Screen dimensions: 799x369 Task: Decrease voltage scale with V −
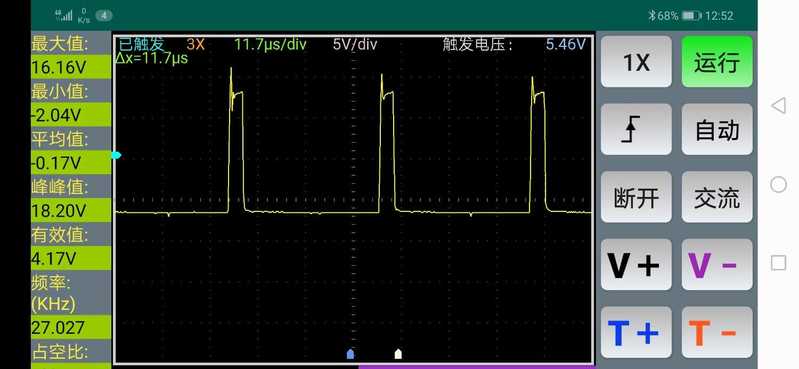click(x=717, y=265)
